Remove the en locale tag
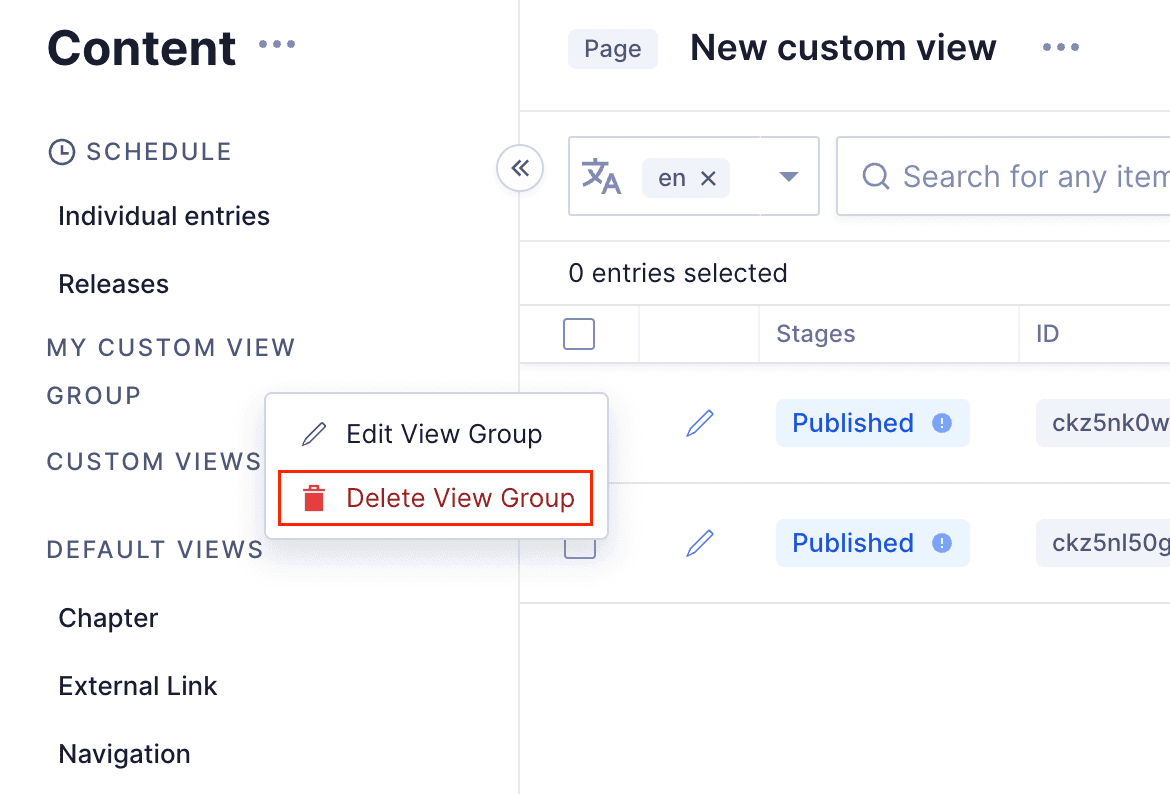The height and width of the screenshot is (794, 1170). pyautogui.click(x=708, y=176)
